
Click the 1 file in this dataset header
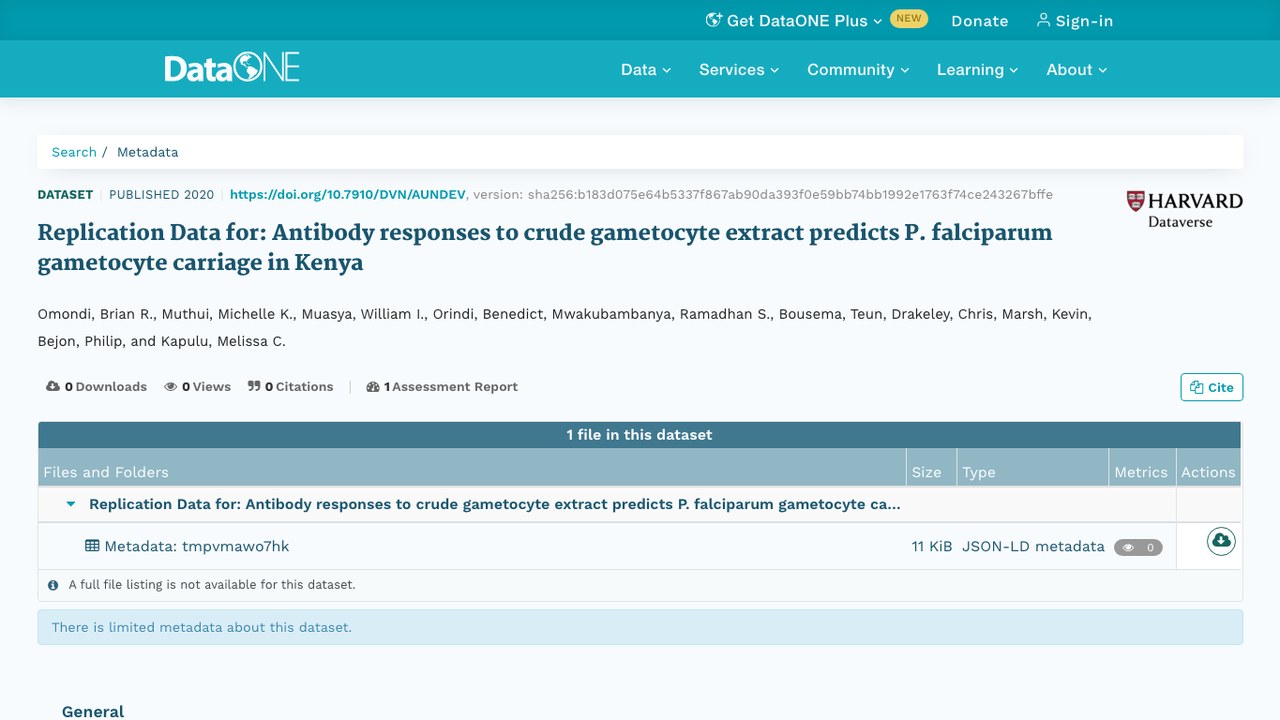click(x=640, y=435)
